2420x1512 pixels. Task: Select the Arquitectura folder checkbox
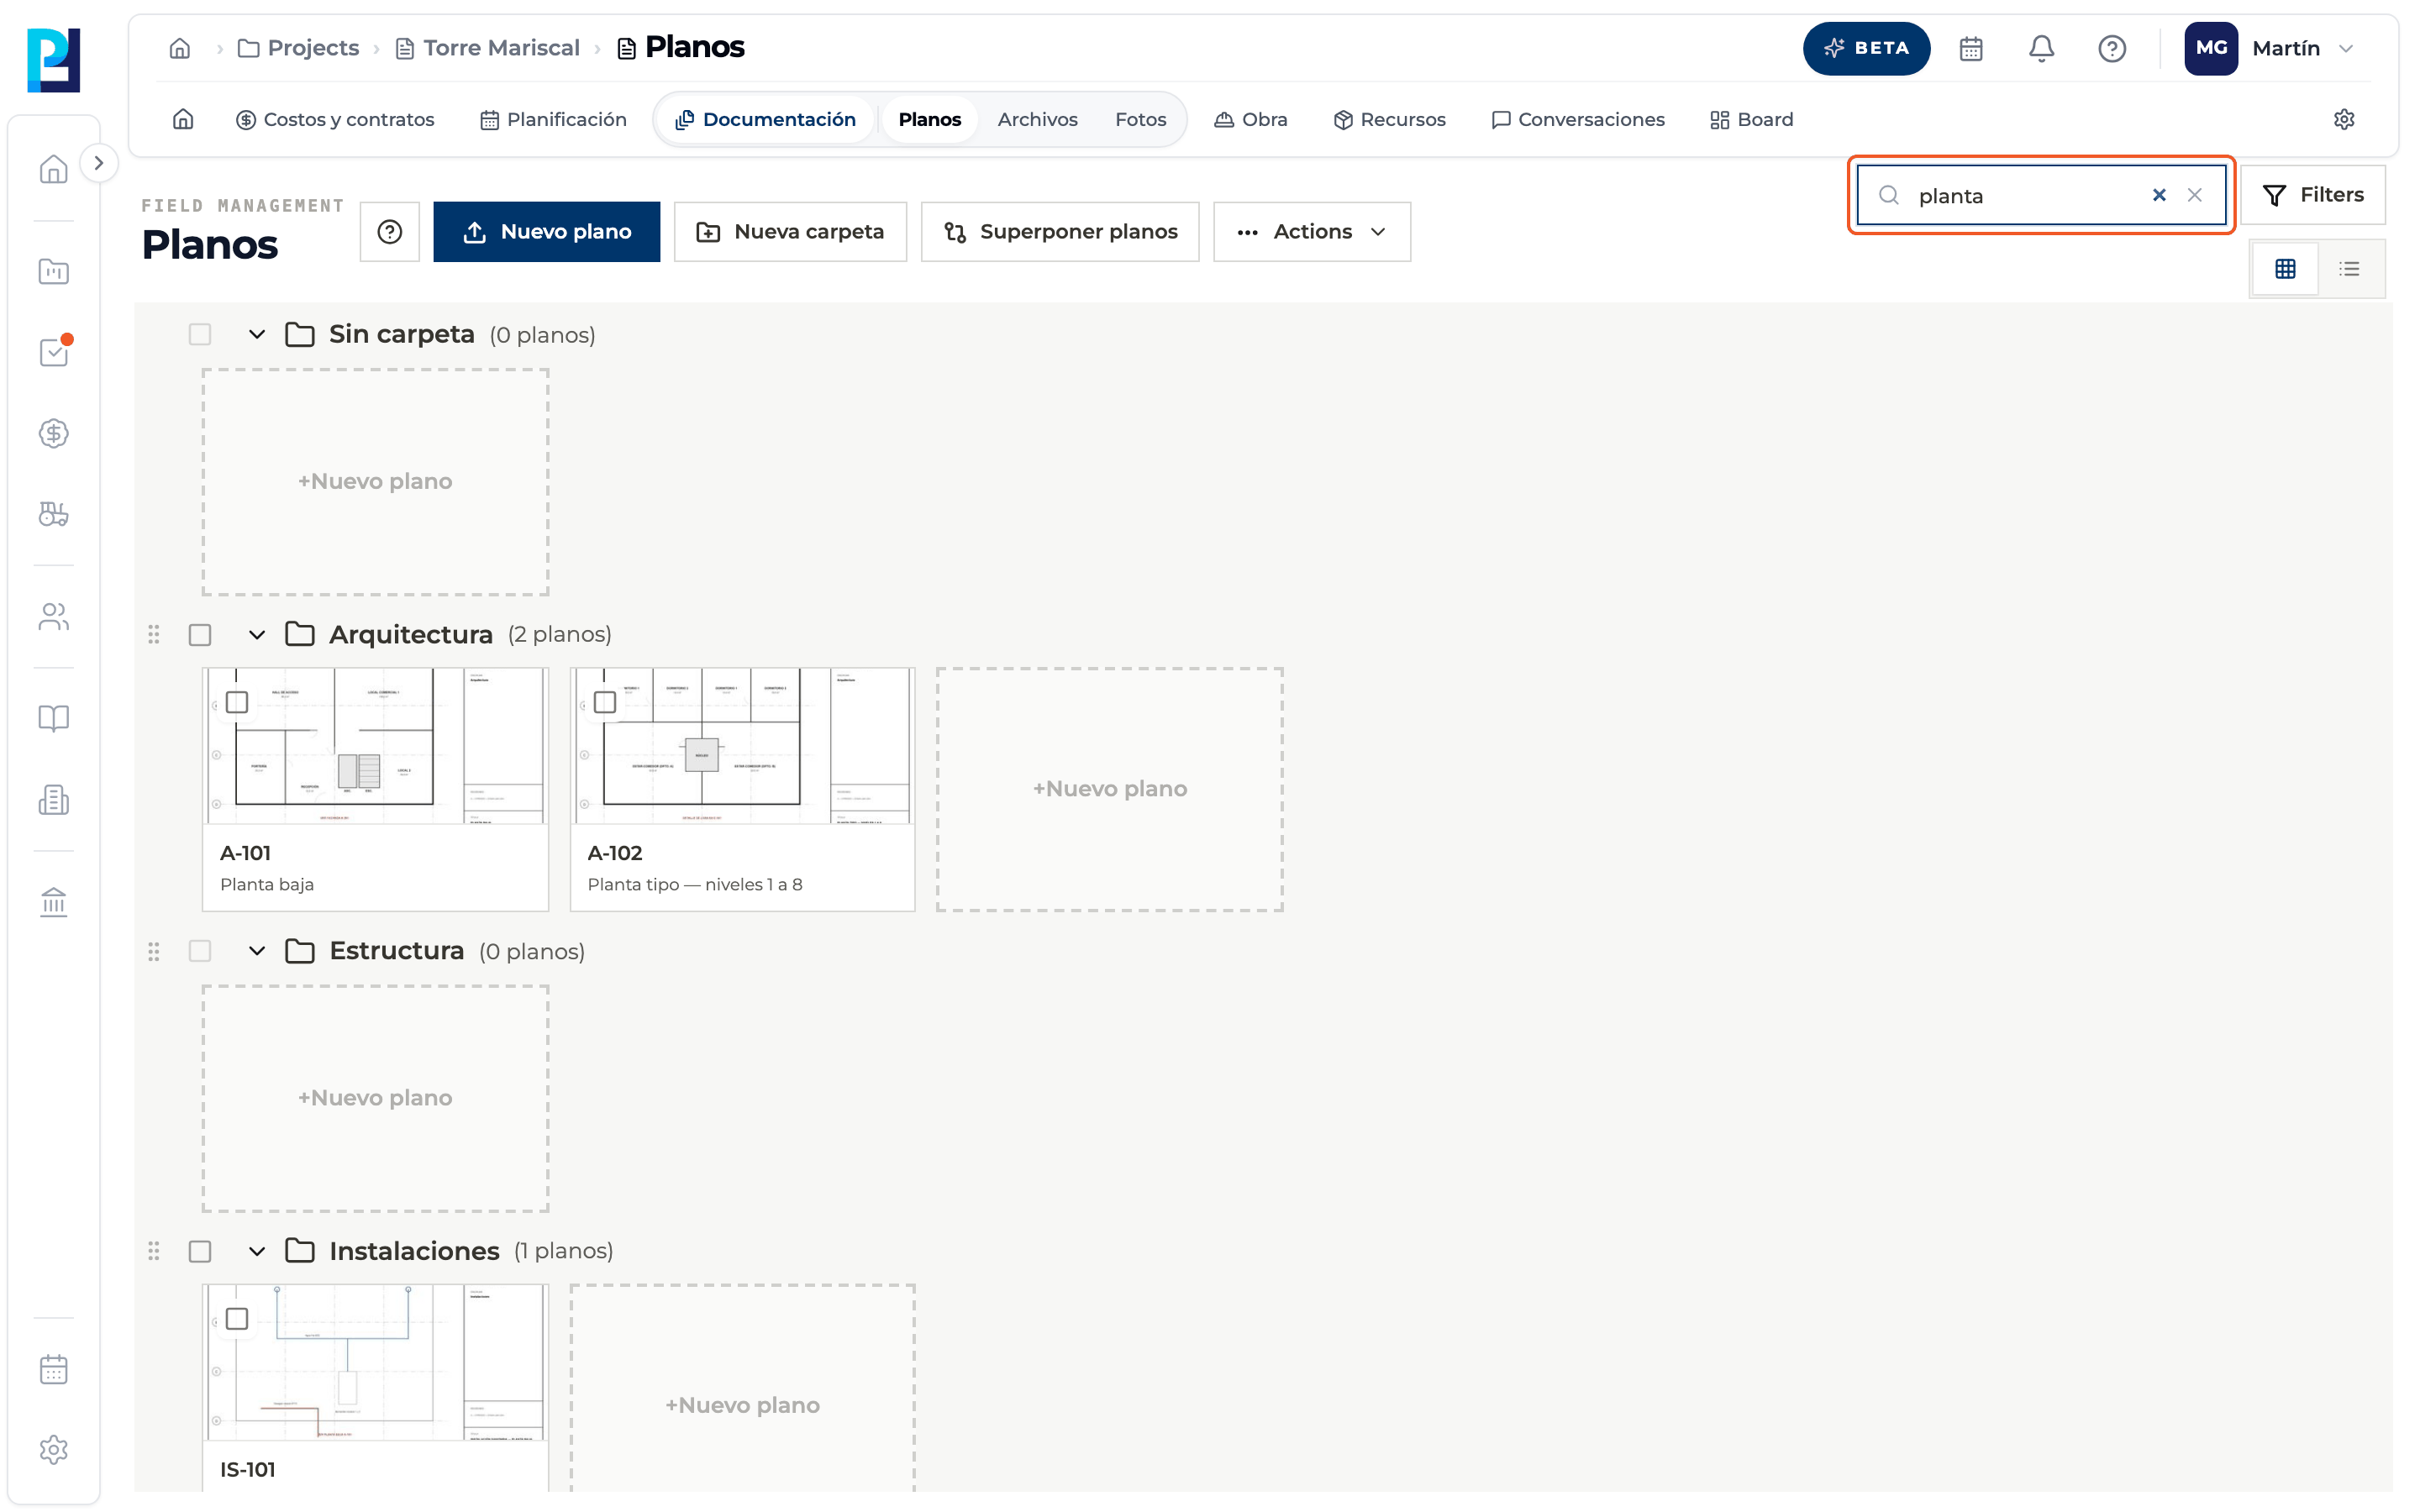click(200, 635)
